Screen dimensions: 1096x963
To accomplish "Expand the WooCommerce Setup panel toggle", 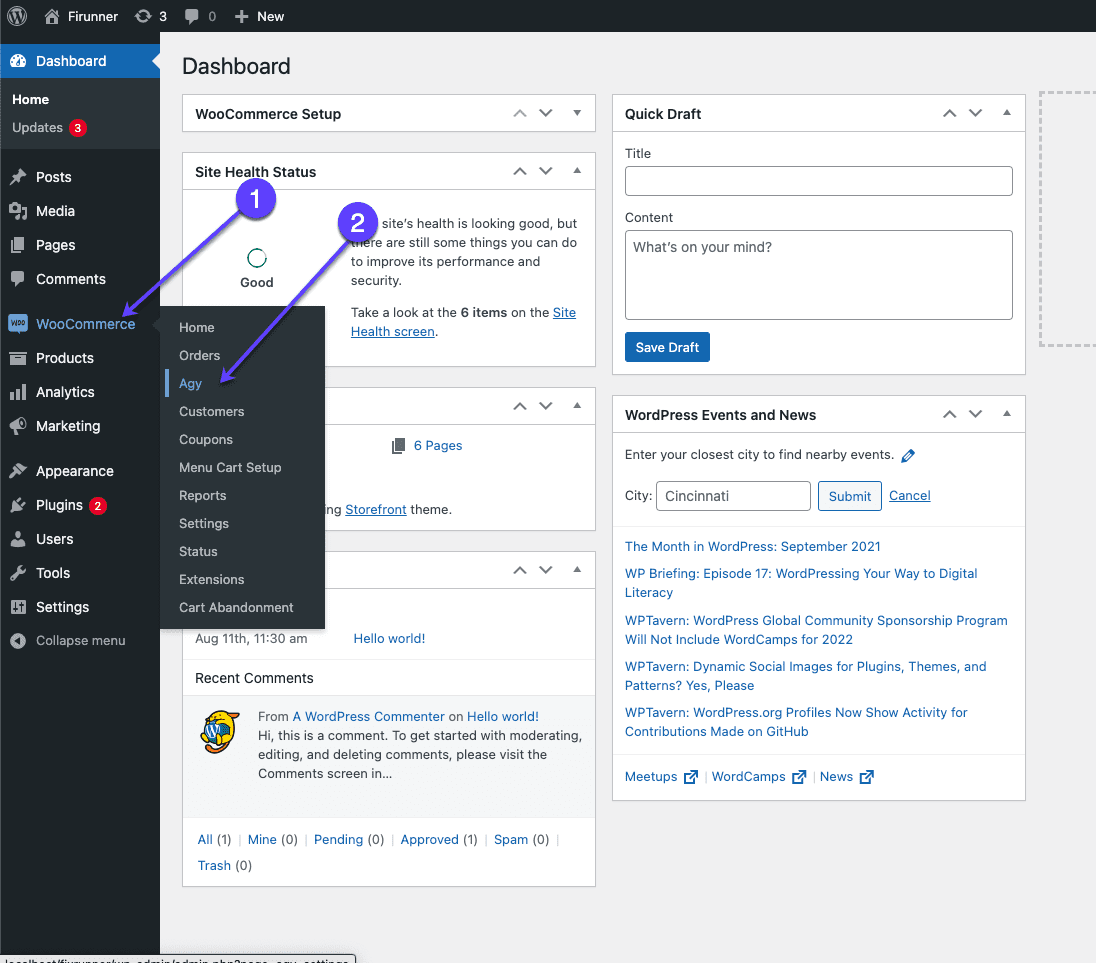I will [x=577, y=113].
